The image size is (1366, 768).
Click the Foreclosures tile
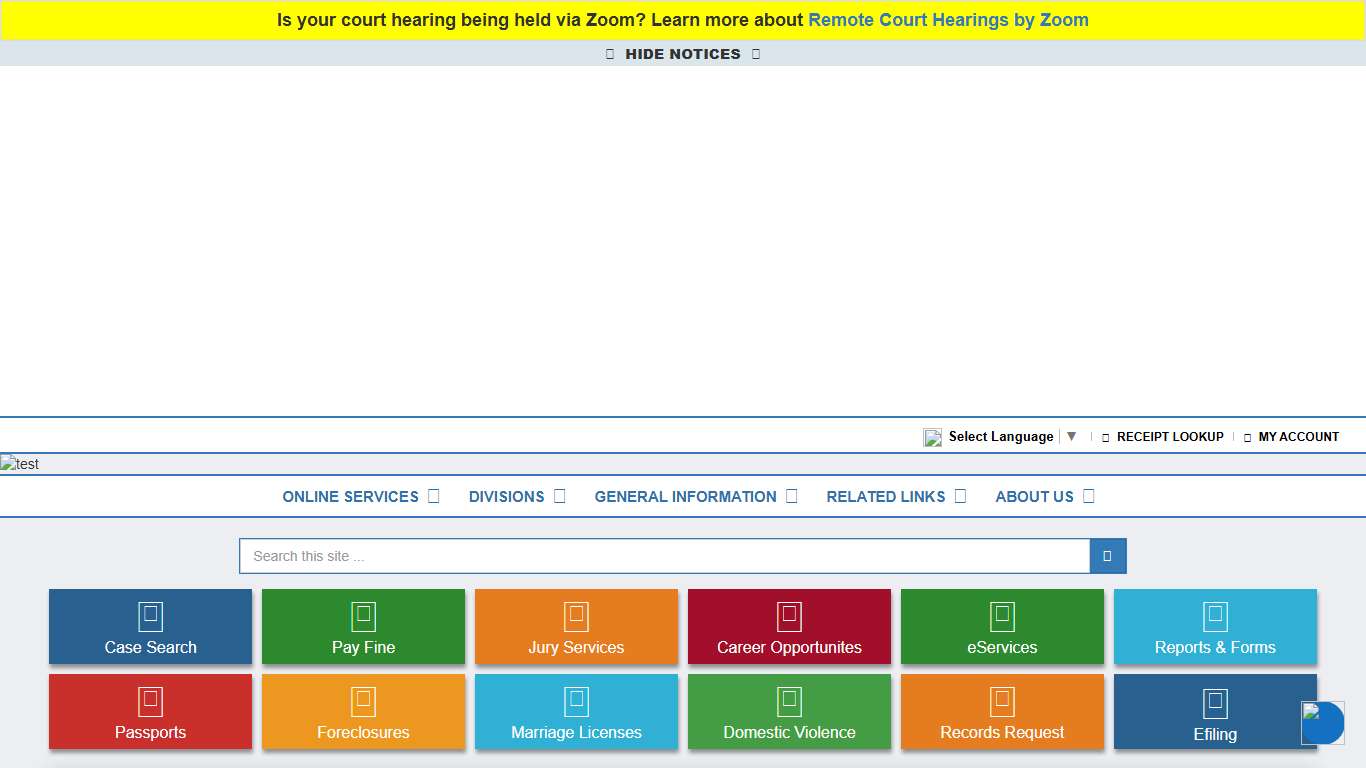click(x=363, y=712)
